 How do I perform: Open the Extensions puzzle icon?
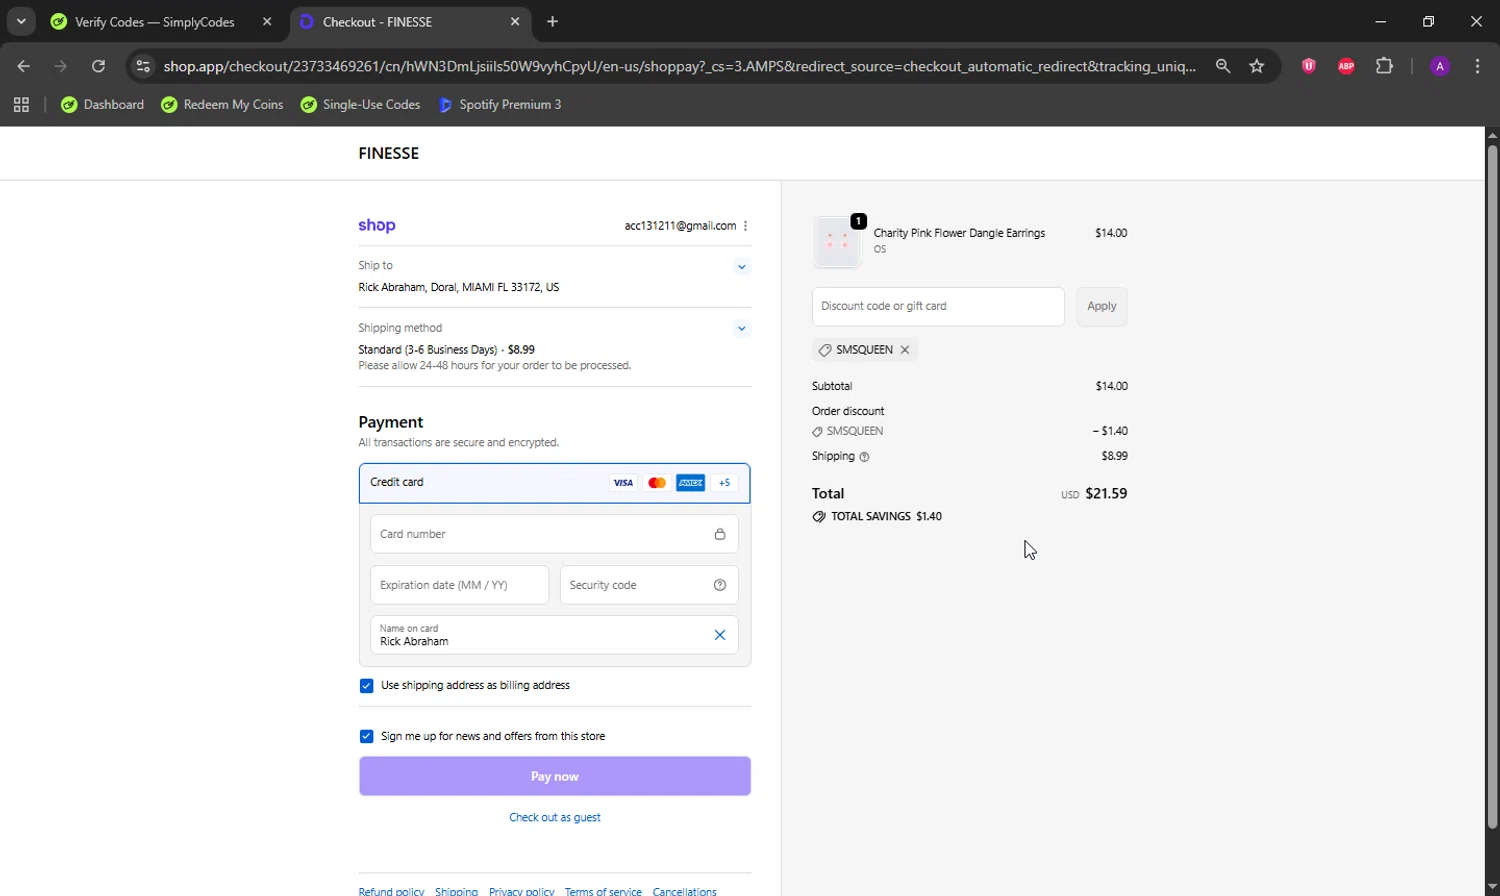(x=1384, y=66)
